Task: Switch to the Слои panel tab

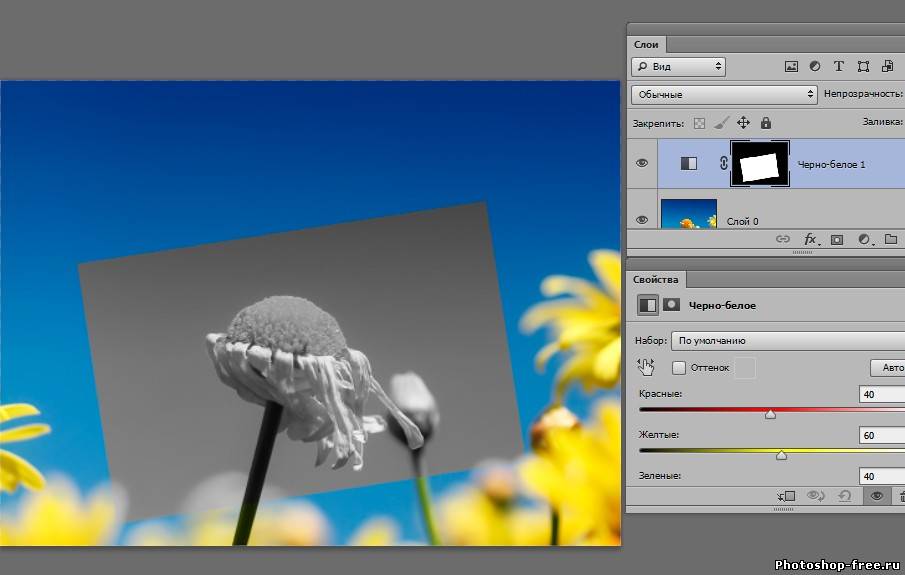Action: pyautogui.click(x=647, y=45)
